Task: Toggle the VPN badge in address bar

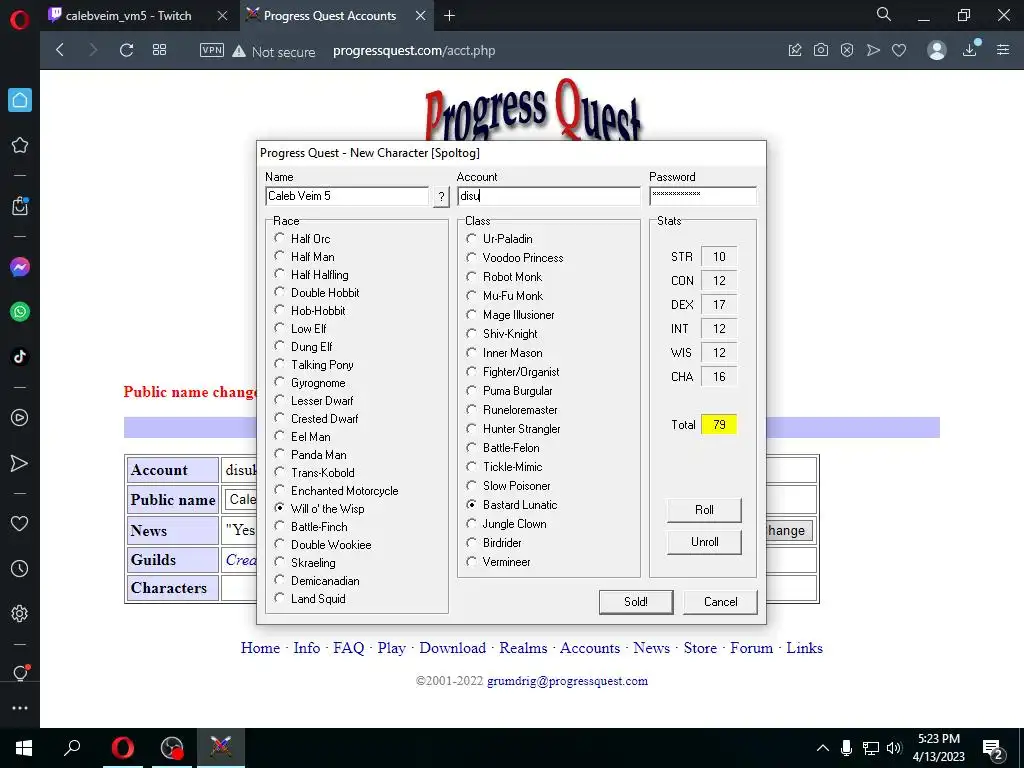Action: (x=212, y=50)
